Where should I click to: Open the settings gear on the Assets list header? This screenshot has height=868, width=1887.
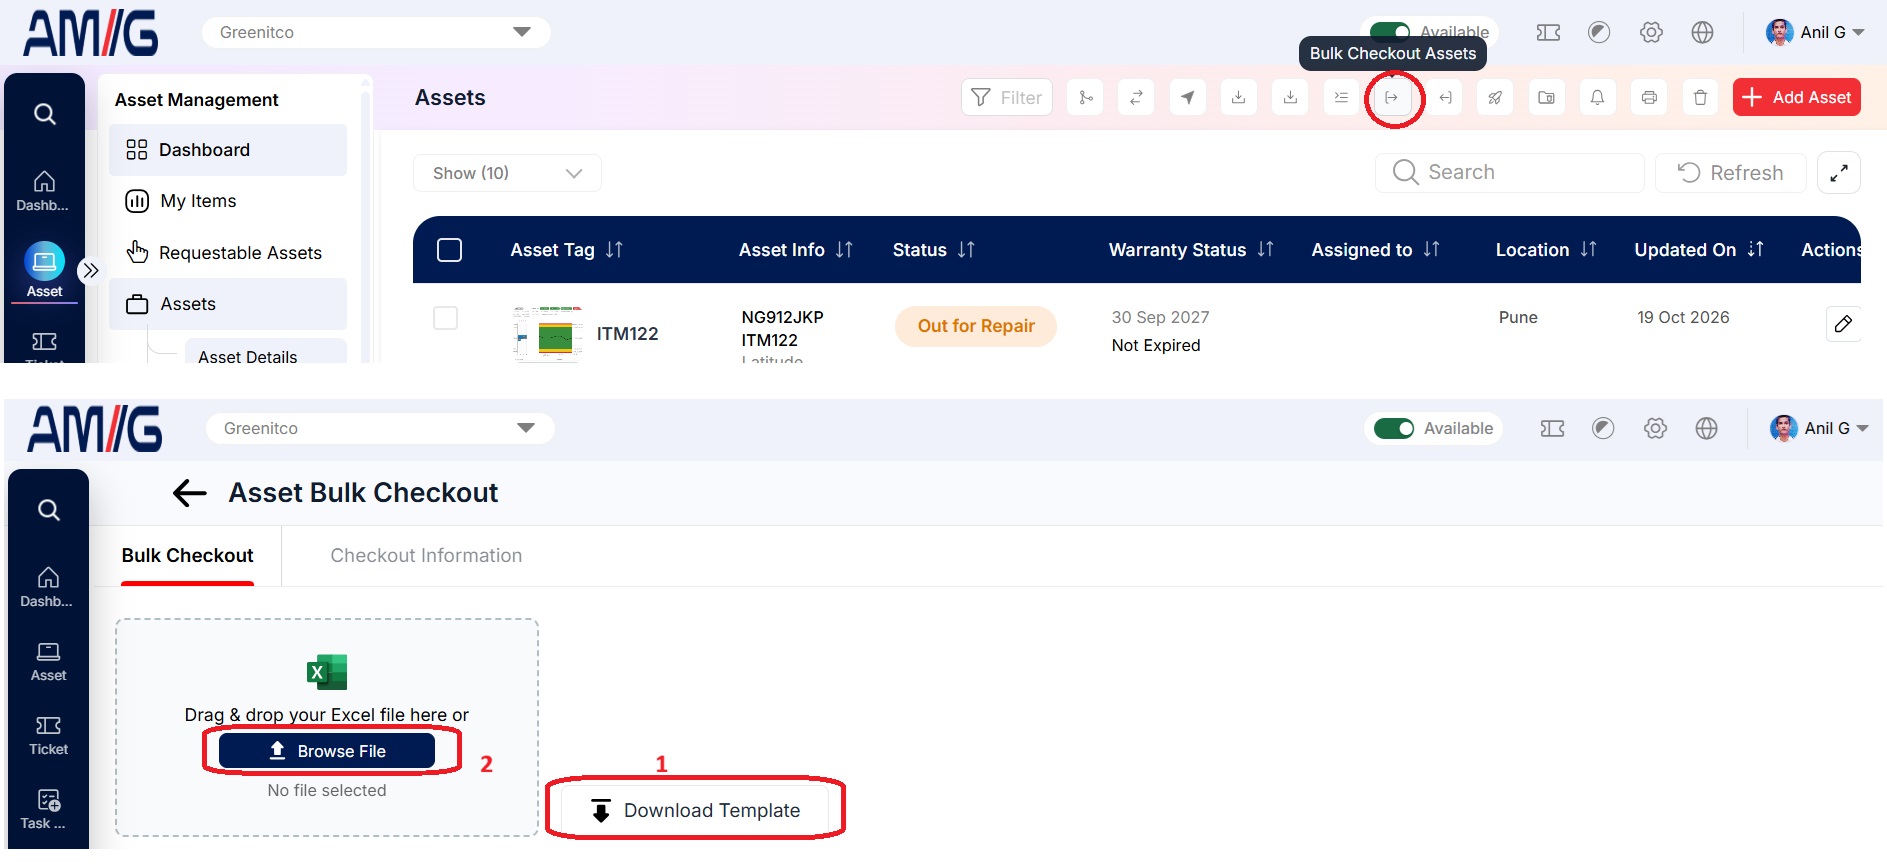click(1651, 32)
